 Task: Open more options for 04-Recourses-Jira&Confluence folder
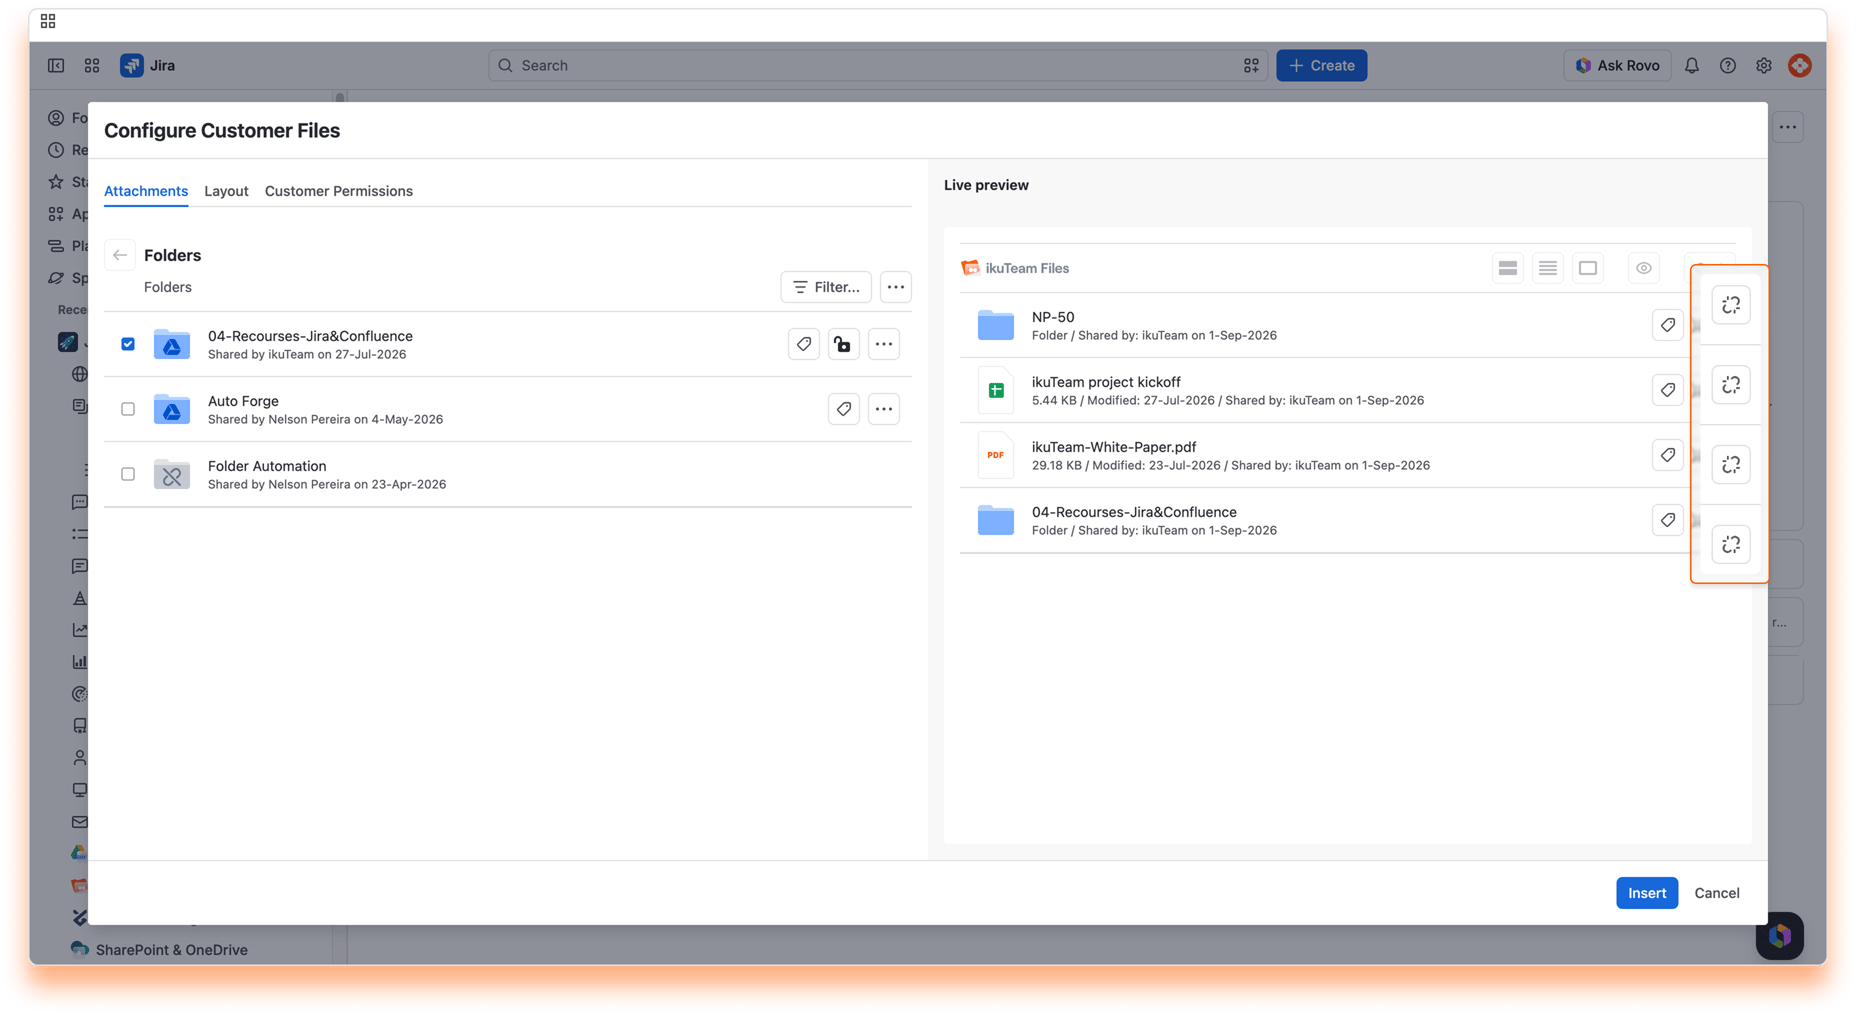tap(884, 344)
